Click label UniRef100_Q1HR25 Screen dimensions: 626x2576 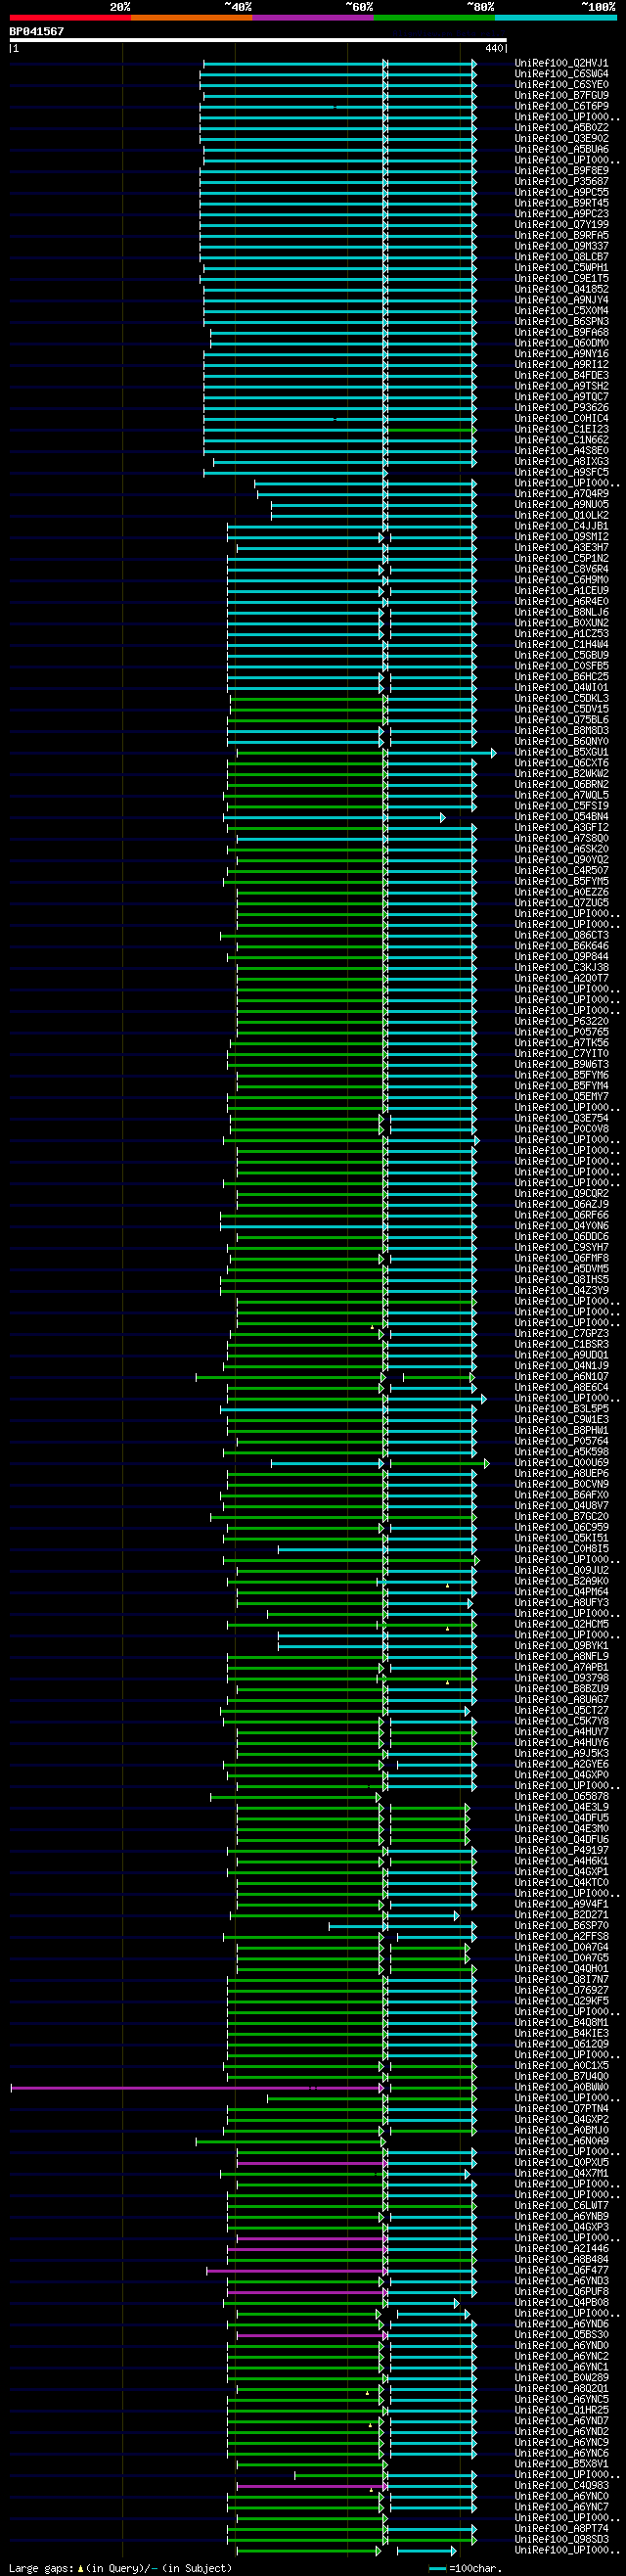pyautogui.click(x=561, y=2410)
